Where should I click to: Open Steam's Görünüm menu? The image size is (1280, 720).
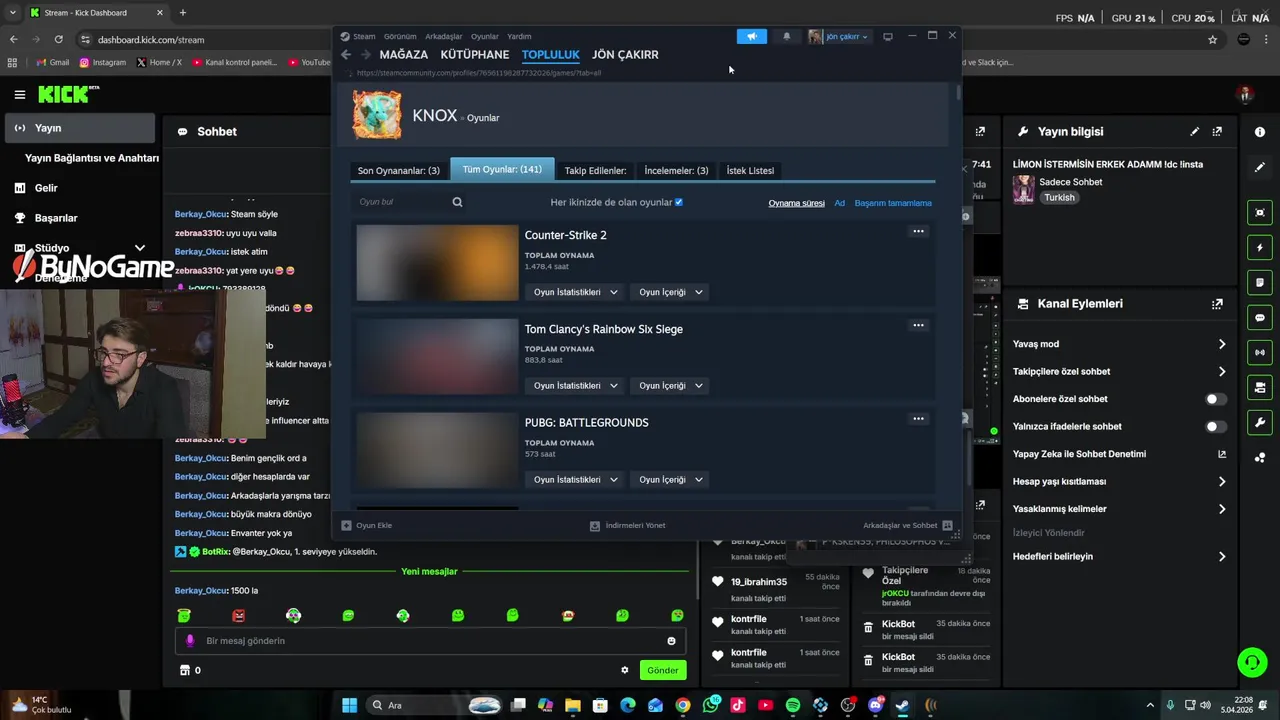[x=400, y=36]
